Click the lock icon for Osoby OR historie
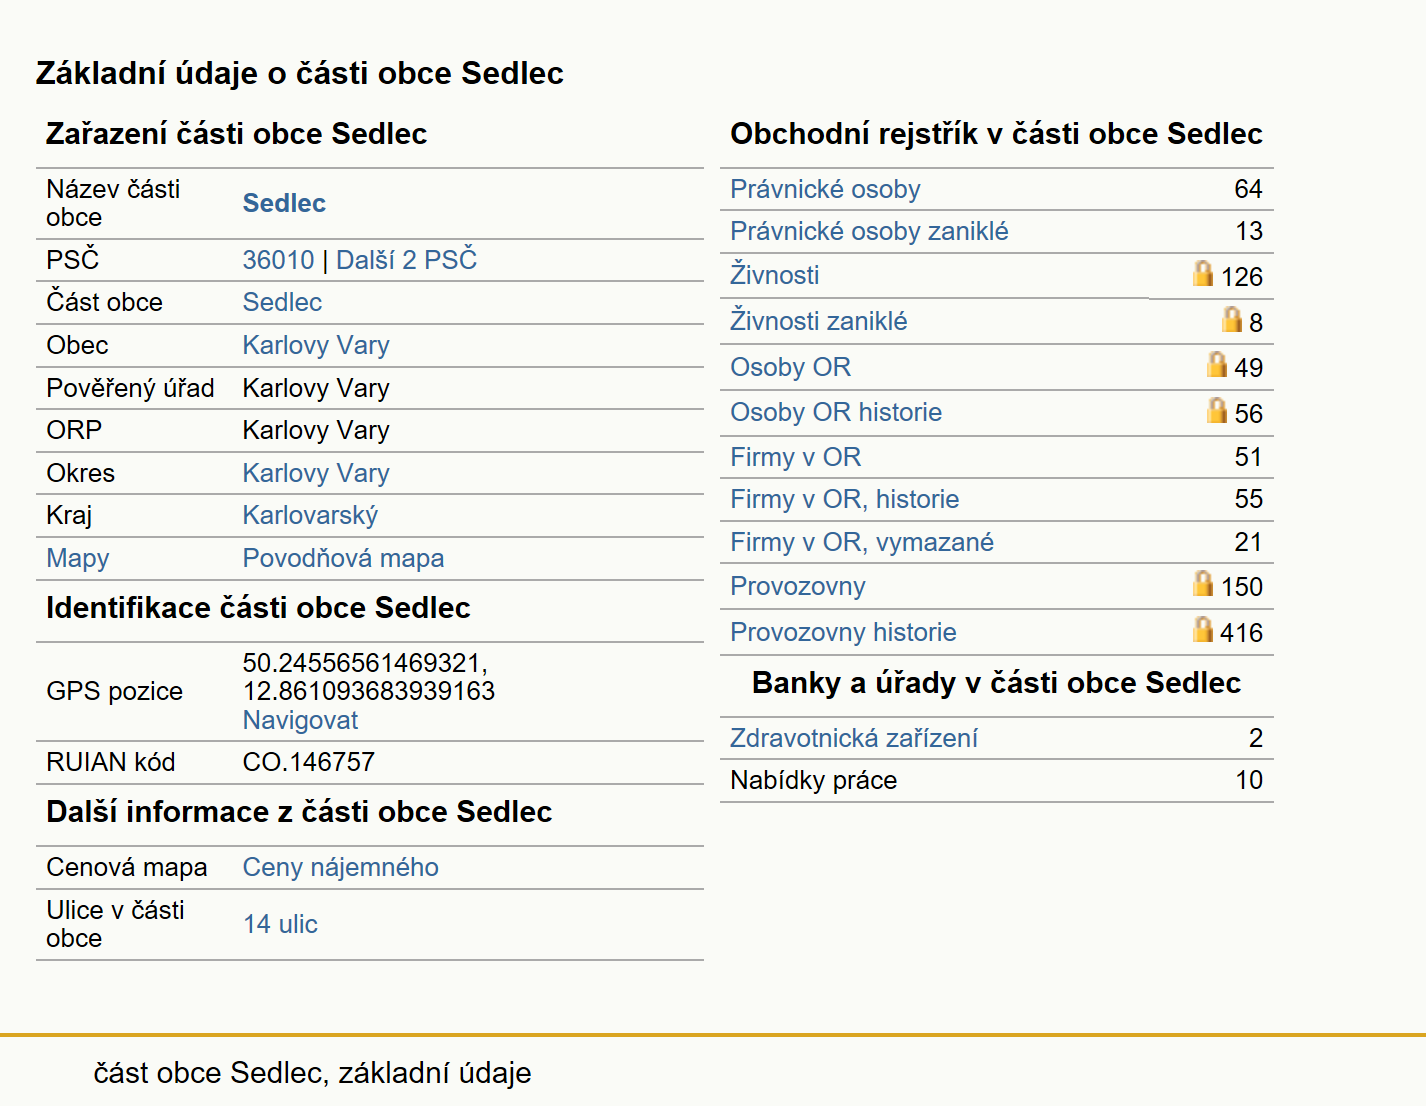1426x1106 pixels. [x=1217, y=410]
